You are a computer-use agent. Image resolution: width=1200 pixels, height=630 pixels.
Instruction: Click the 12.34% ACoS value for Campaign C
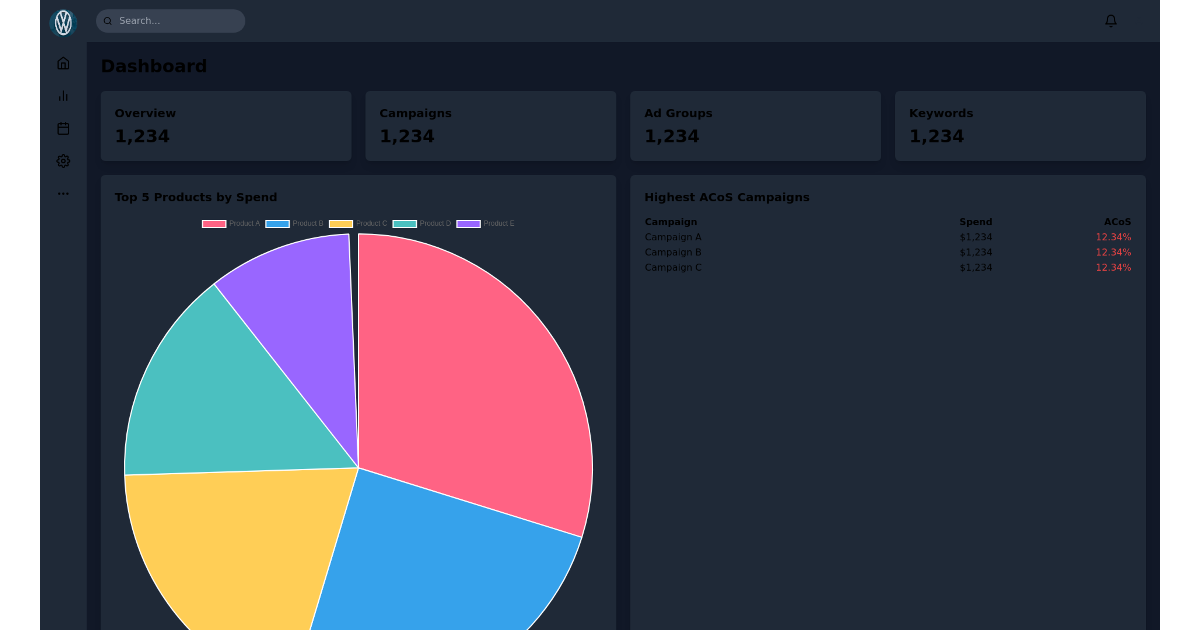pyautogui.click(x=1114, y=267)
